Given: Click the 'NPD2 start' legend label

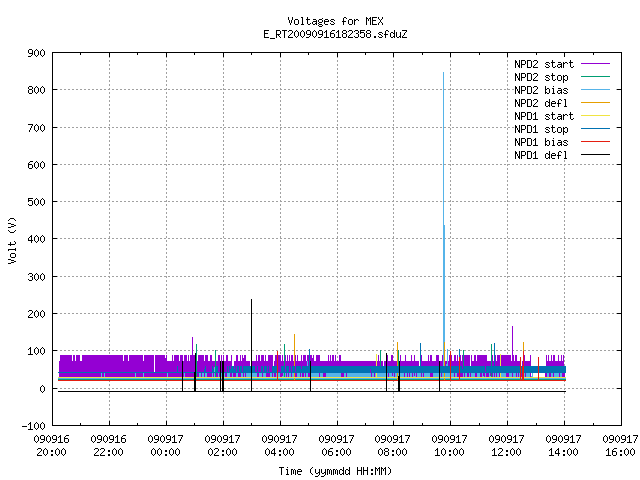Looking at the screenshot, I should (544, 64).
